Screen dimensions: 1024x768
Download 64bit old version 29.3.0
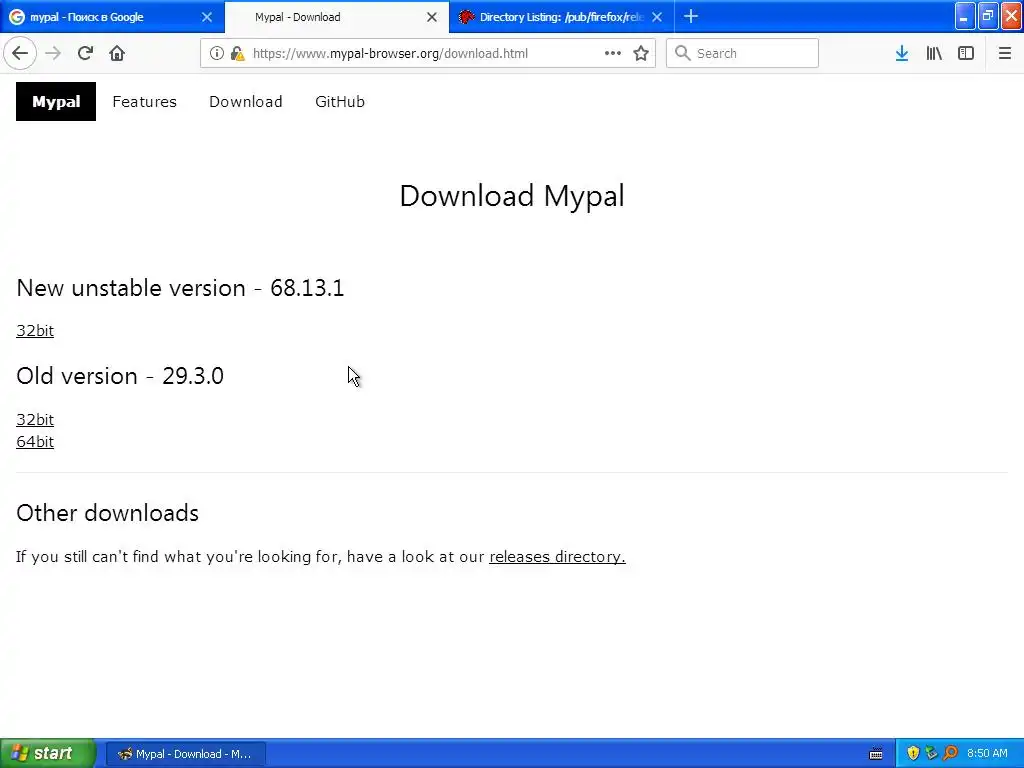pos(35,442)
